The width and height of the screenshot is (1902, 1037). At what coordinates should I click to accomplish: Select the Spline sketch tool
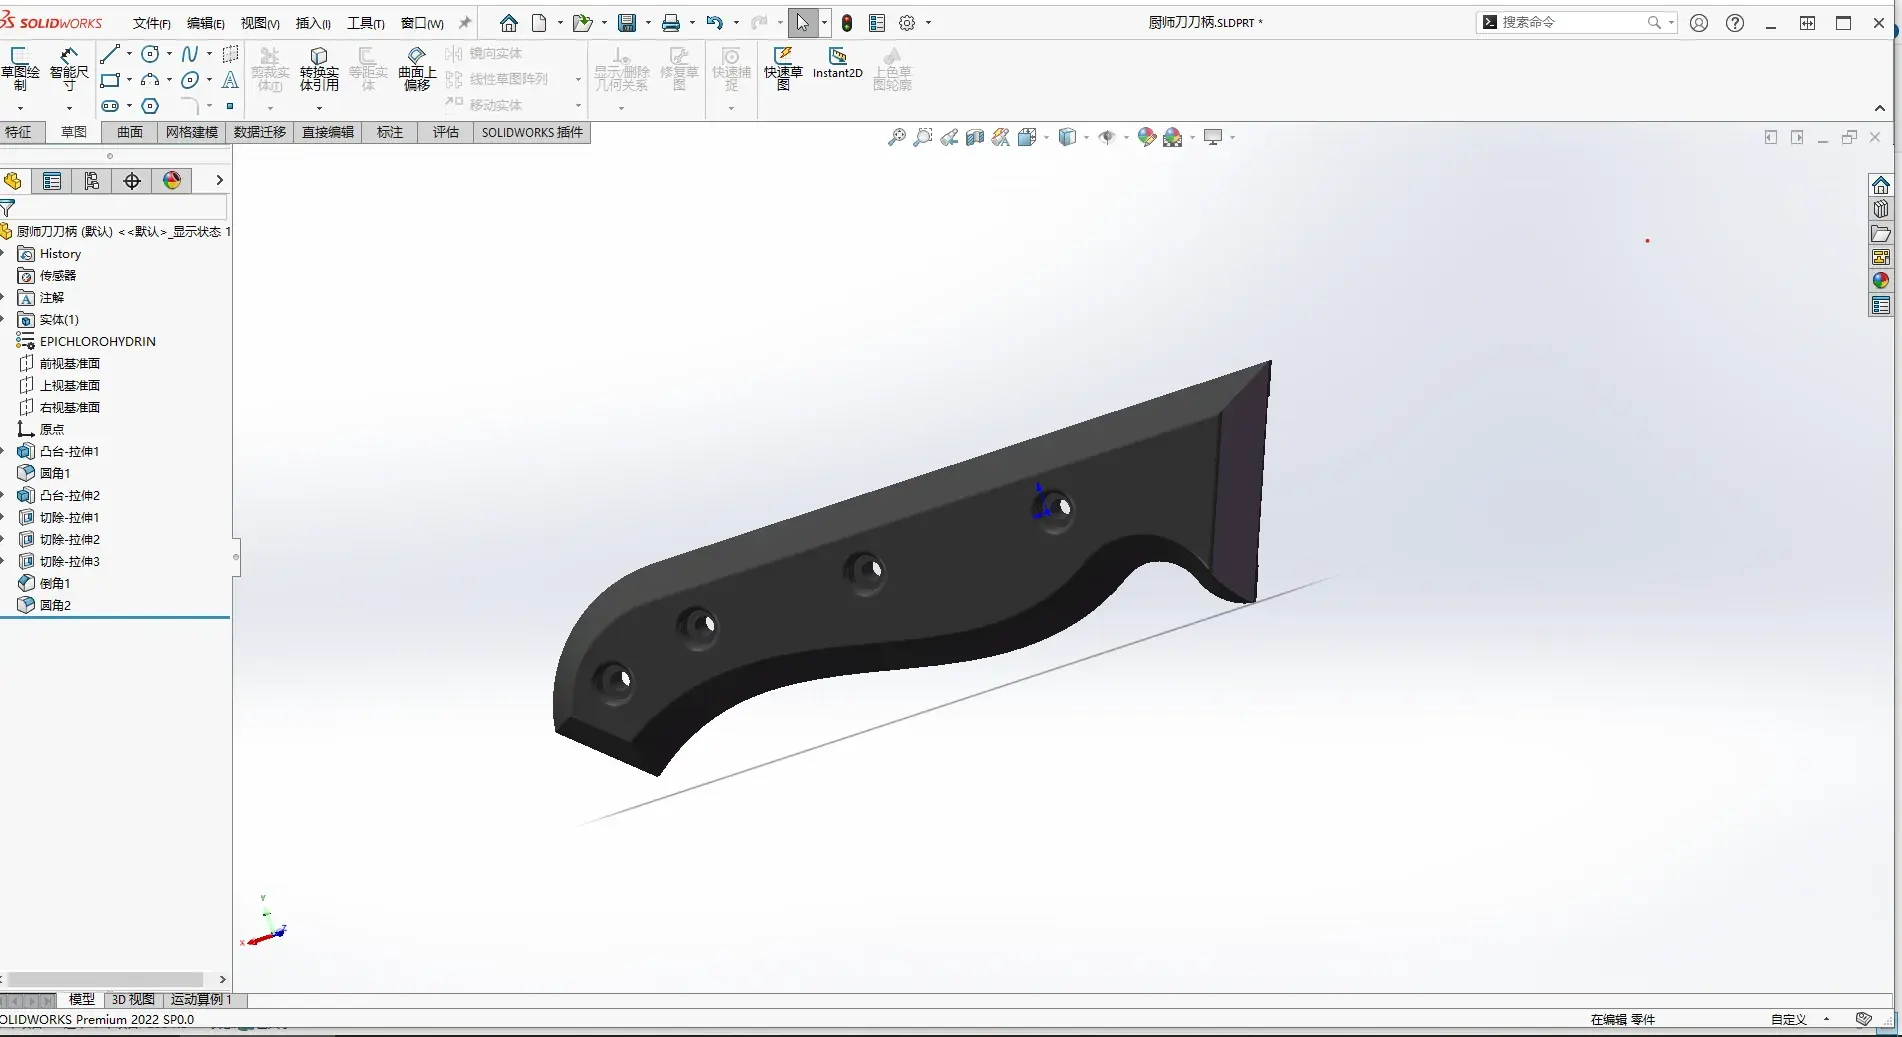coord(190,54)
